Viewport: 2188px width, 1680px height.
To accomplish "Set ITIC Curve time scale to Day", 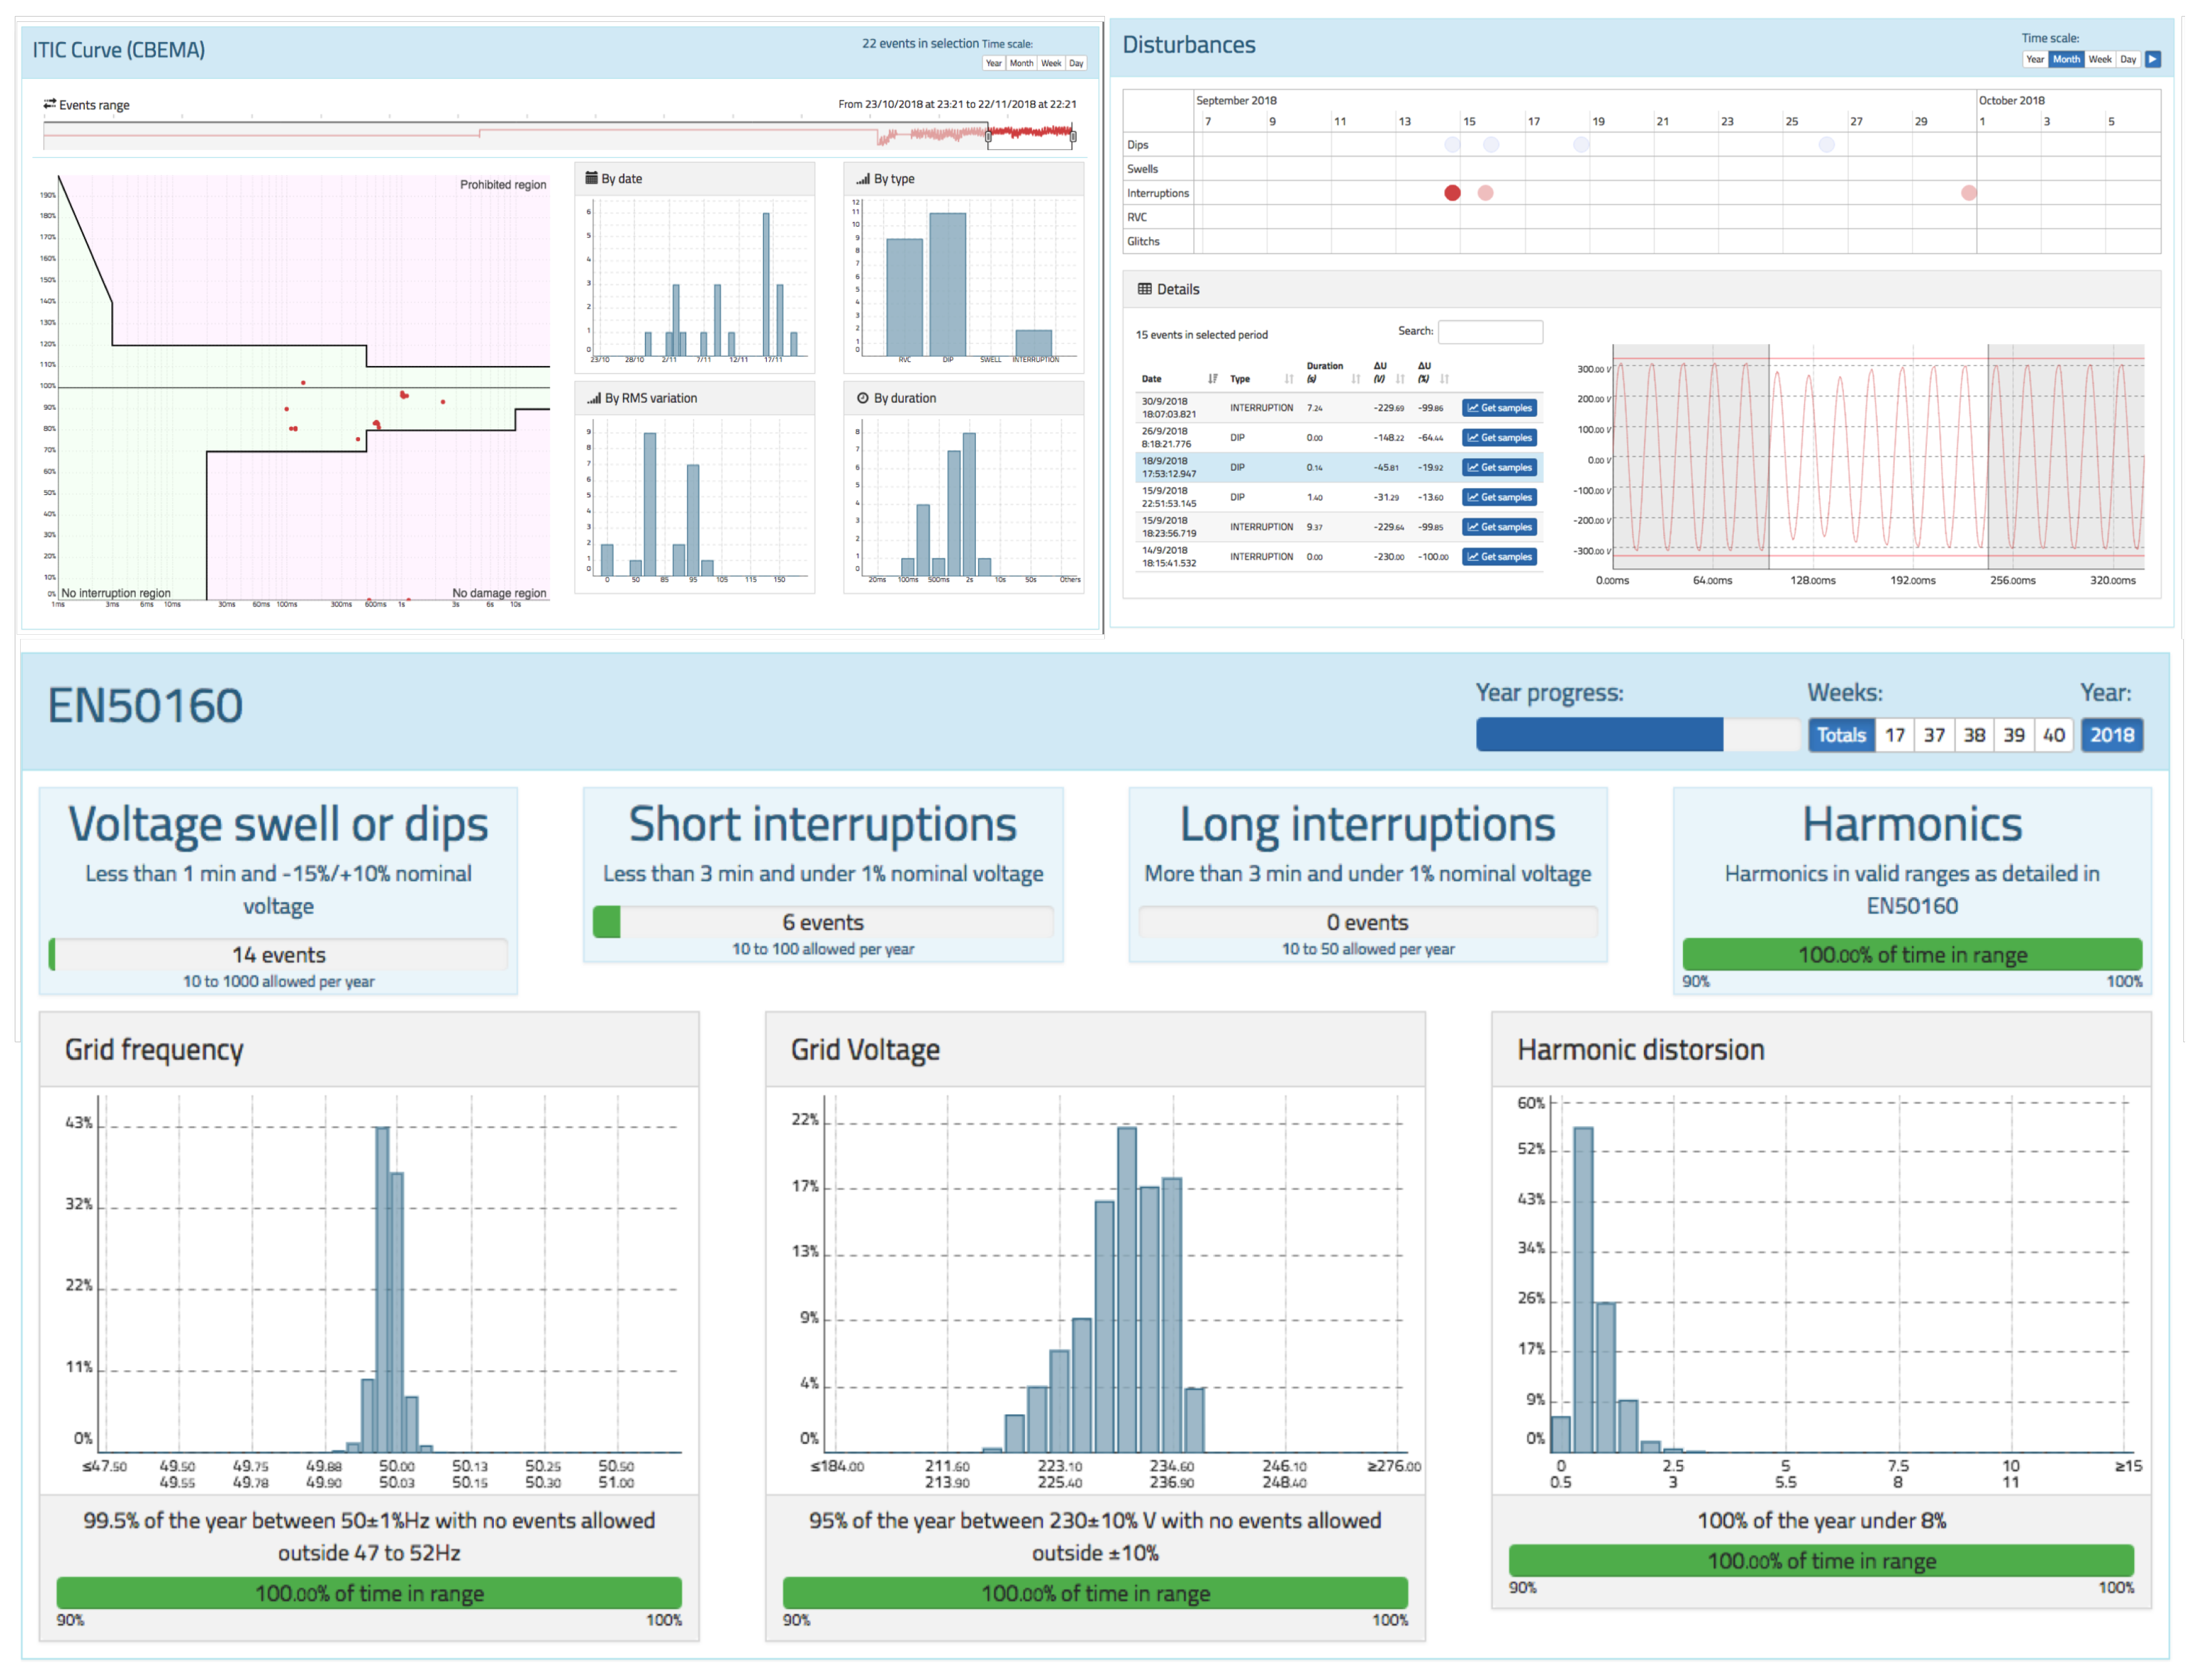I will [x=1075, y=63].
